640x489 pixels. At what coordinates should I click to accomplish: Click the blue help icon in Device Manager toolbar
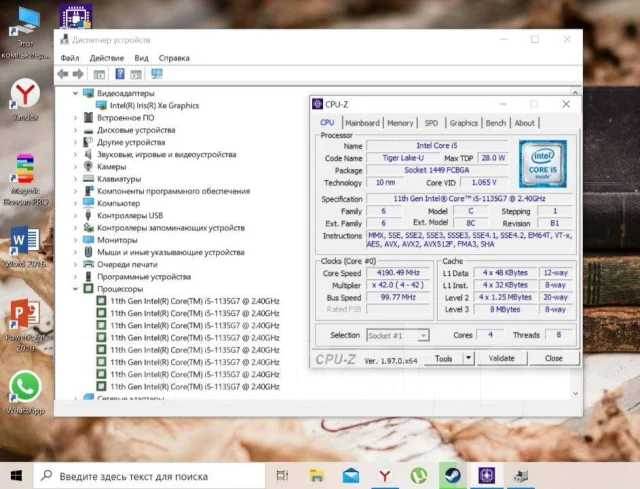tap(120, 73)
